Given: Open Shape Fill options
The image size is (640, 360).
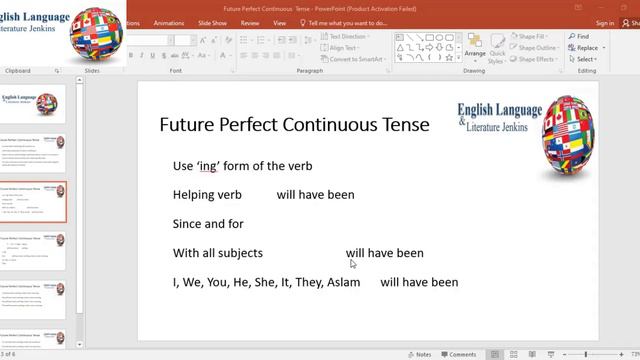Looking at the screenshot, I should [x=529, y=36].
